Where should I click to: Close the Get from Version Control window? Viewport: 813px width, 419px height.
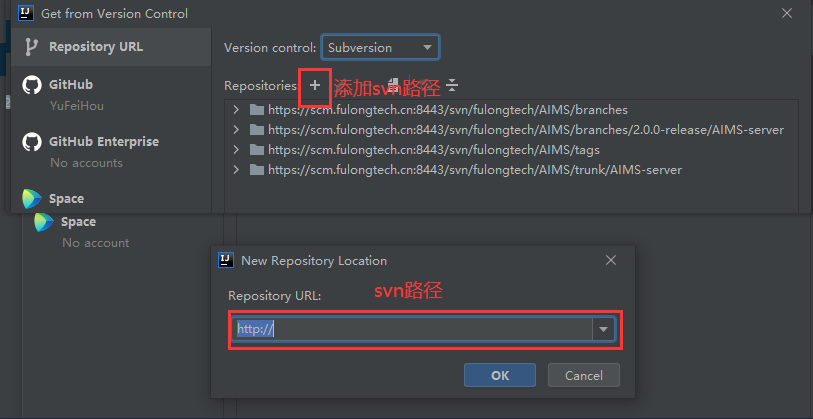coord(787,13)
